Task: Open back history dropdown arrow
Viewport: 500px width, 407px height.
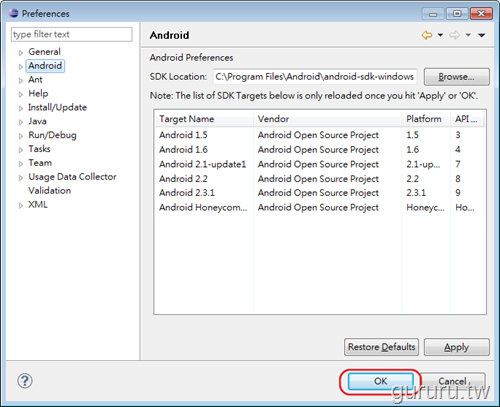Action: point(440,35)
